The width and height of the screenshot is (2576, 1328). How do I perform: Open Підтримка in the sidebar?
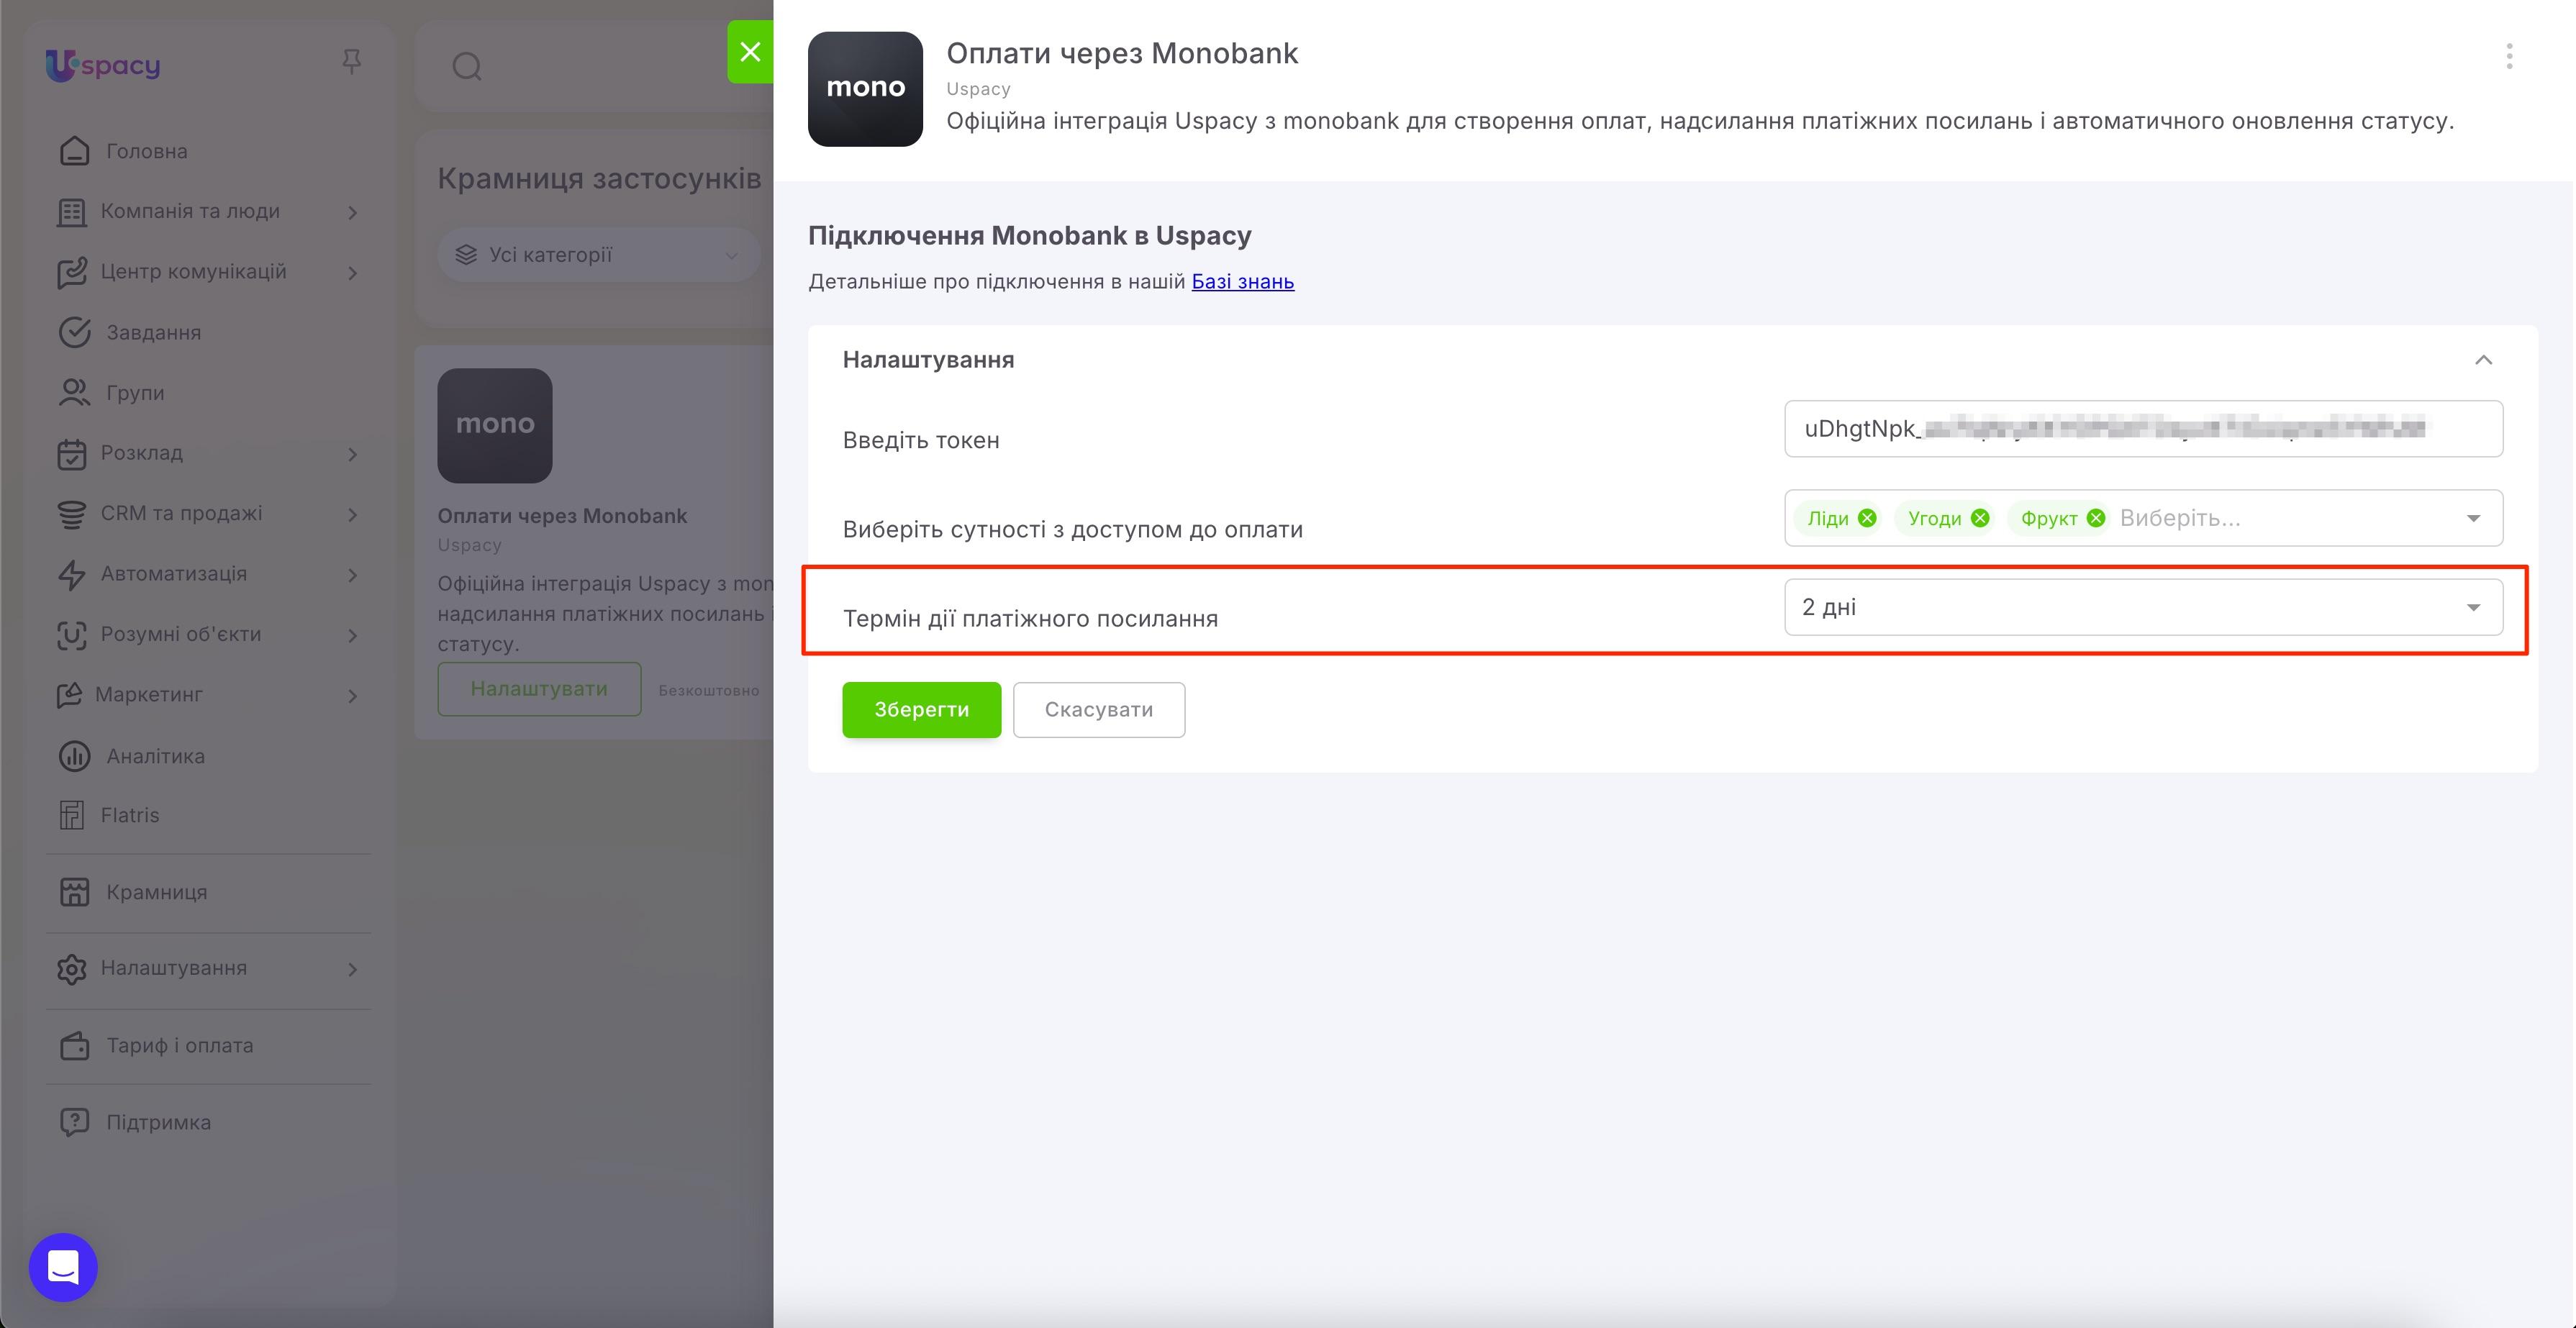tap(159, 1122)
